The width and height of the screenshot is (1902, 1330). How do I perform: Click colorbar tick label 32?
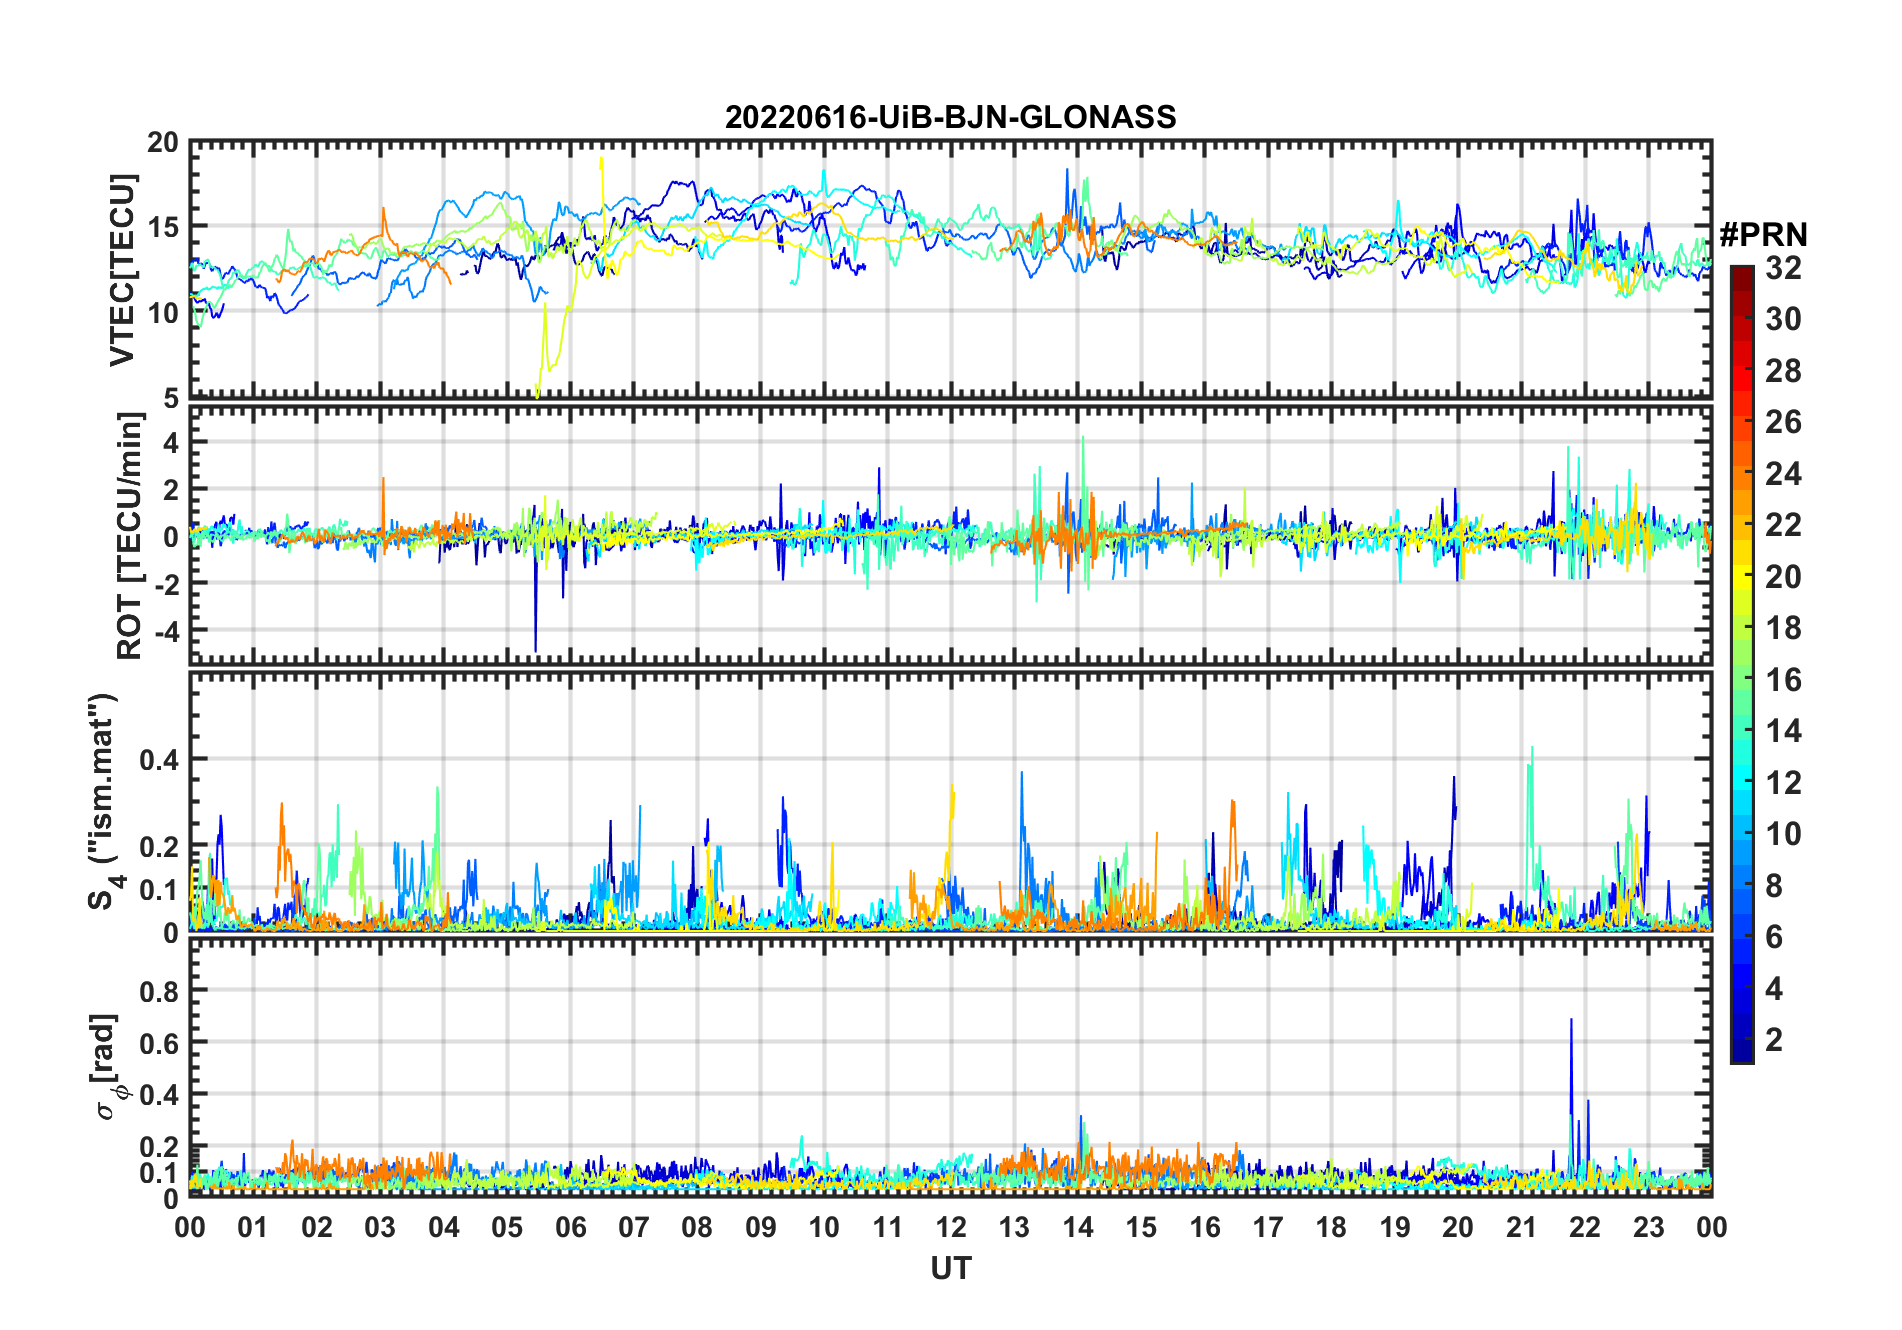point(1783,268)
